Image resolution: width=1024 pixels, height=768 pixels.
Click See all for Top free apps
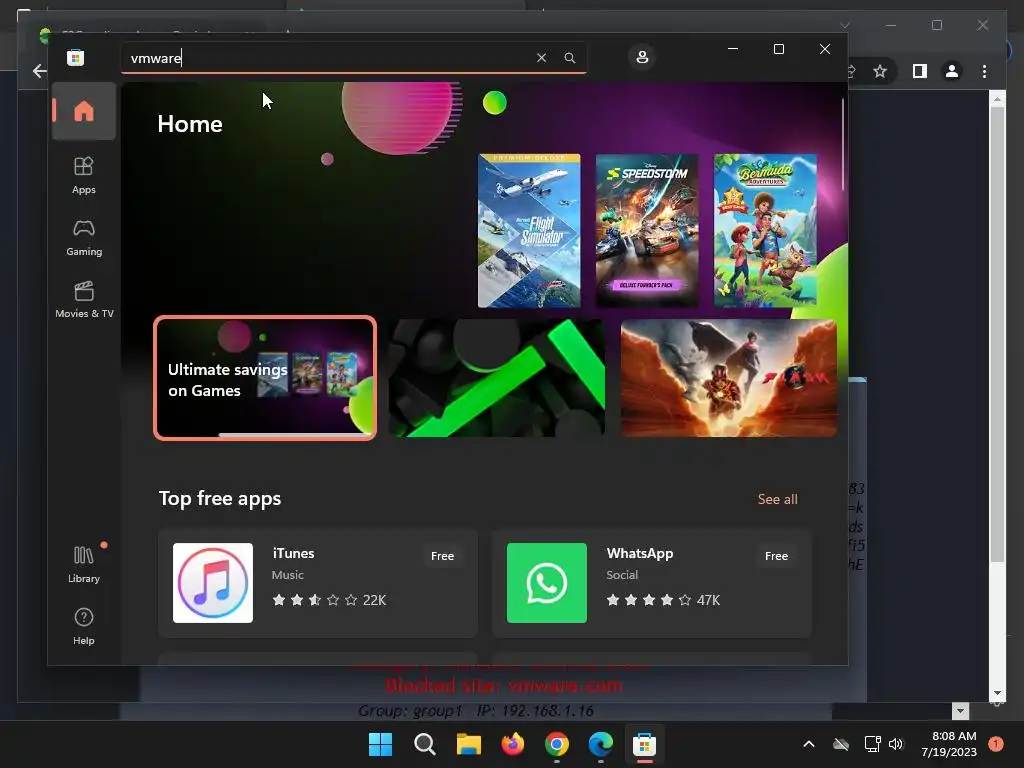(x=777, y=499)
